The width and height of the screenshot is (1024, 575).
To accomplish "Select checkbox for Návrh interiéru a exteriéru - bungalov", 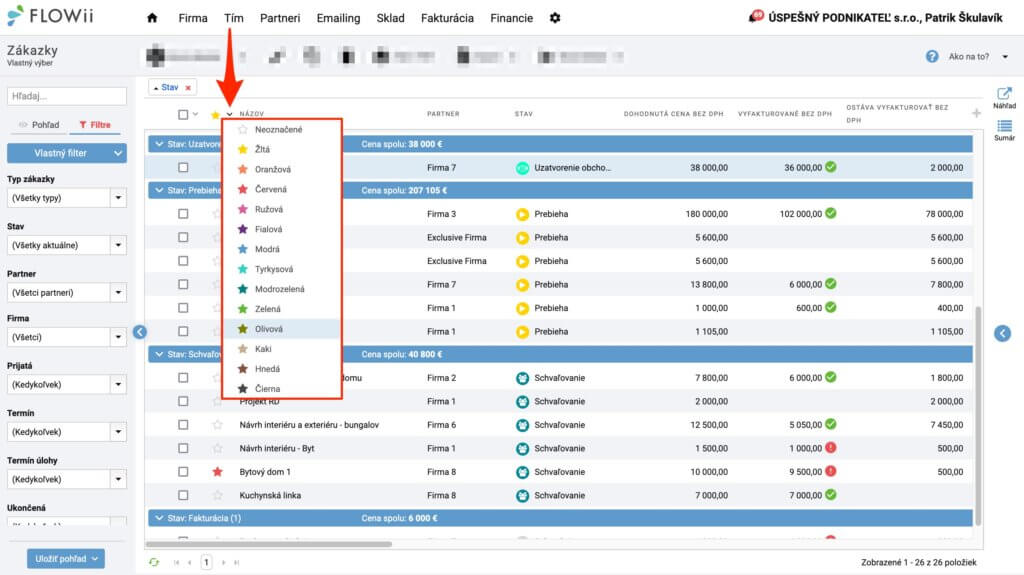I will [x=183, y=425].
